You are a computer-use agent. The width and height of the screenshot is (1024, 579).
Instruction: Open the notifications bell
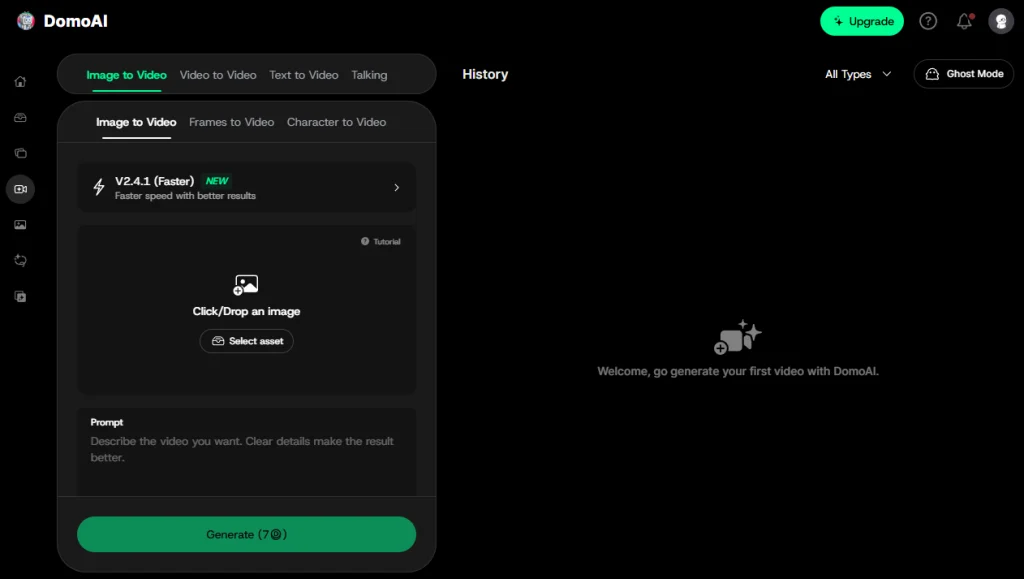pos(965,22)
